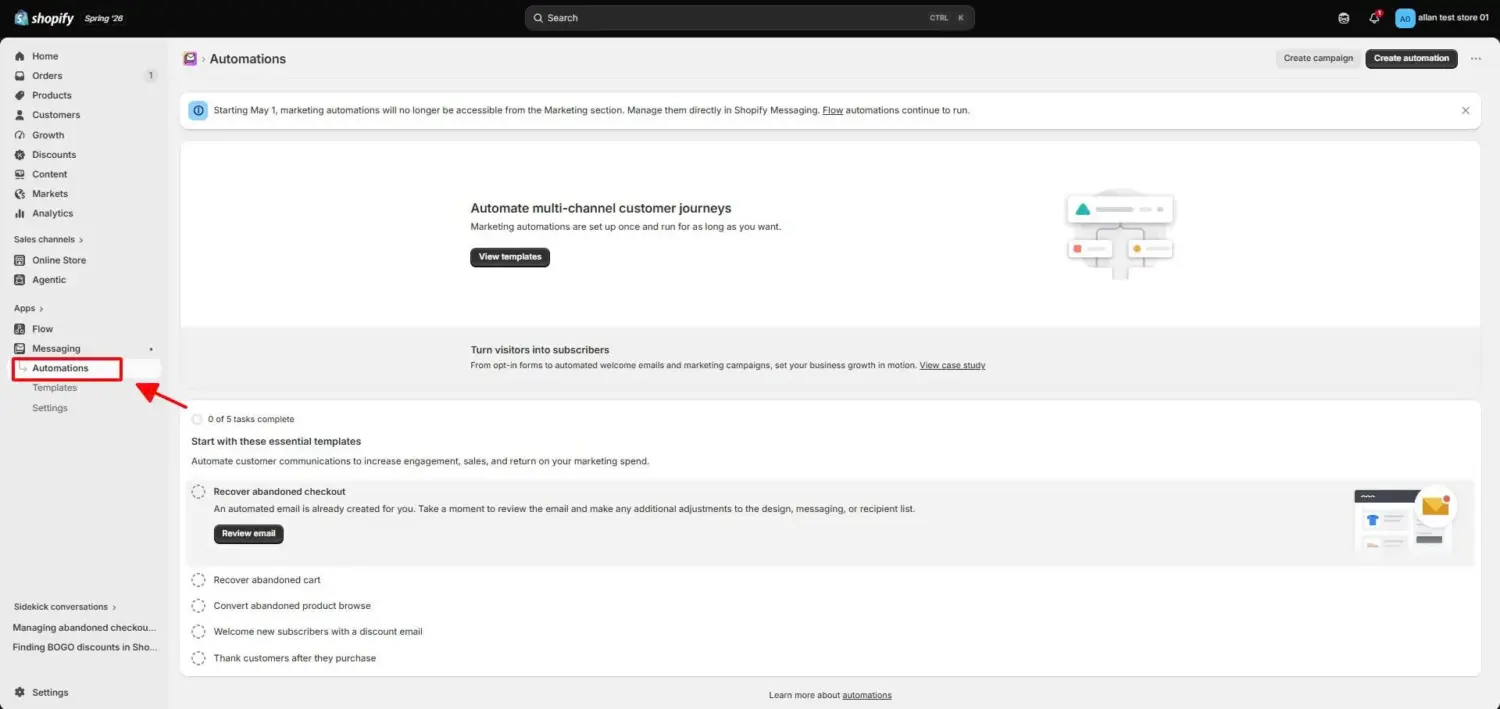Go to Analytics in the sidebar
This screenshot has height=709, width=1500.
(x=52, y=213)
